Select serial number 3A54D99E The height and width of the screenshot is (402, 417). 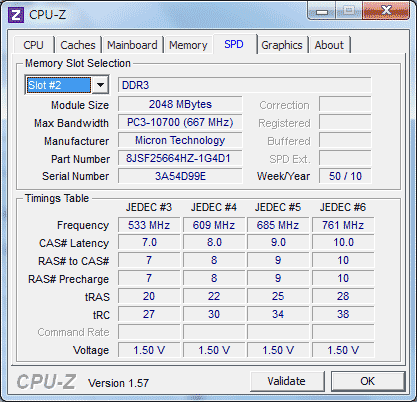tap(180, 176)
